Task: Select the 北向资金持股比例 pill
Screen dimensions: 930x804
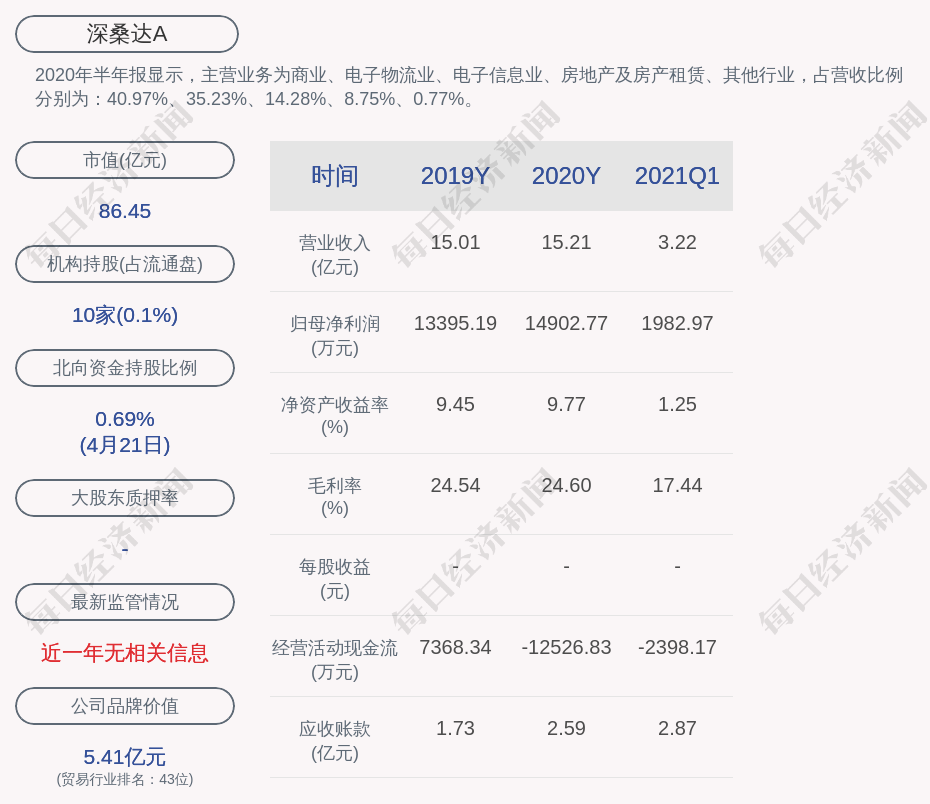Action: pyautogui.click(x=125, y=368)
